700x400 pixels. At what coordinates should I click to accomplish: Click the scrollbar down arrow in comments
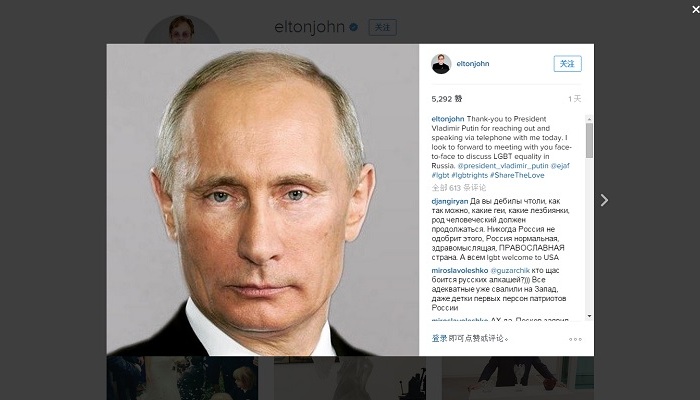pos(589,316)
